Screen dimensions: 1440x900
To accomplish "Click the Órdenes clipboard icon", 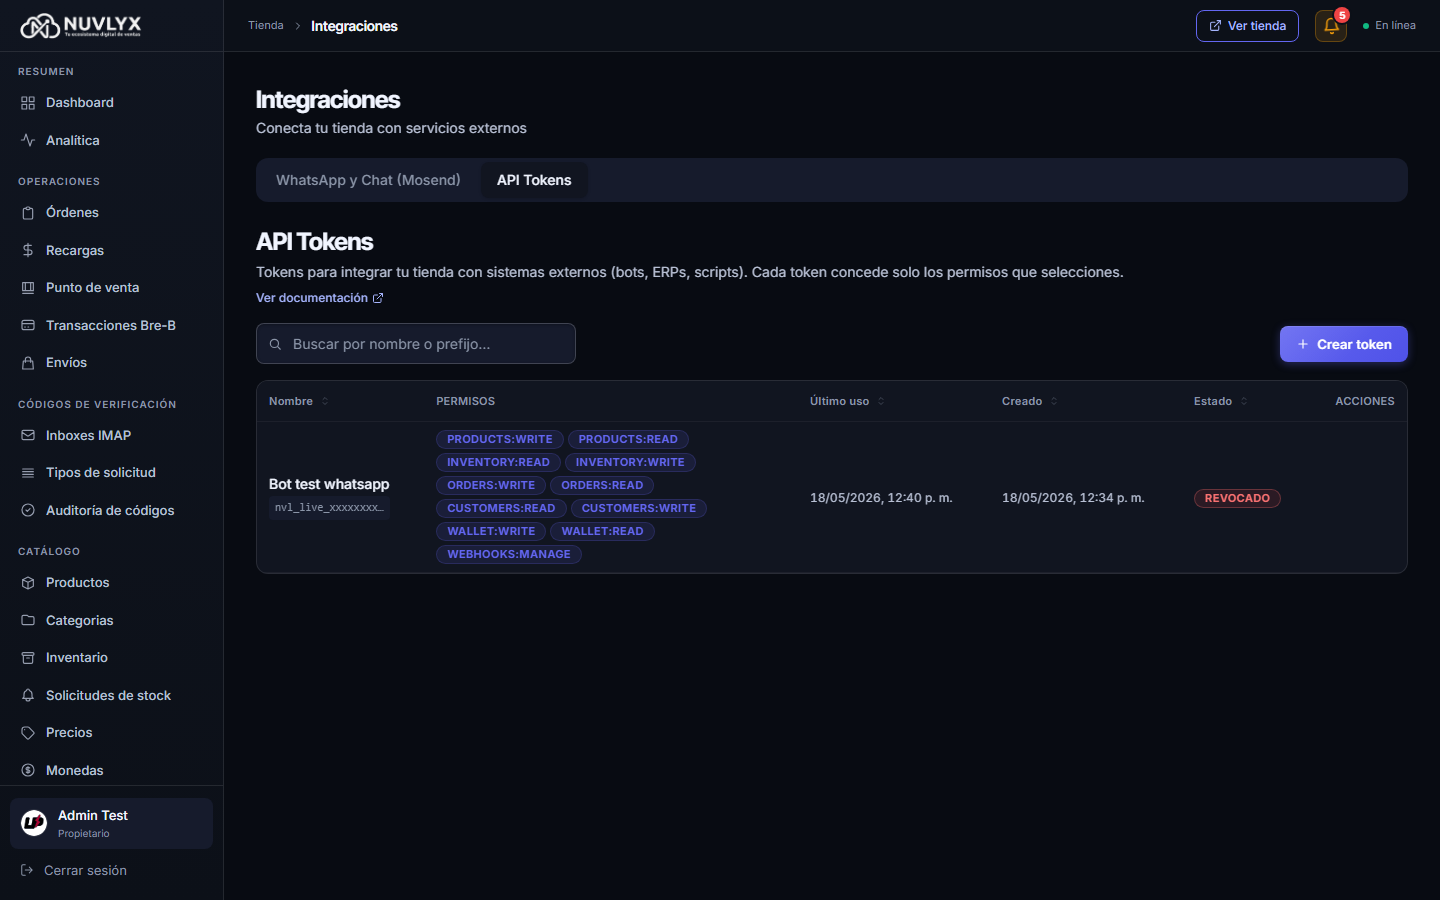I will pos(28,213).
